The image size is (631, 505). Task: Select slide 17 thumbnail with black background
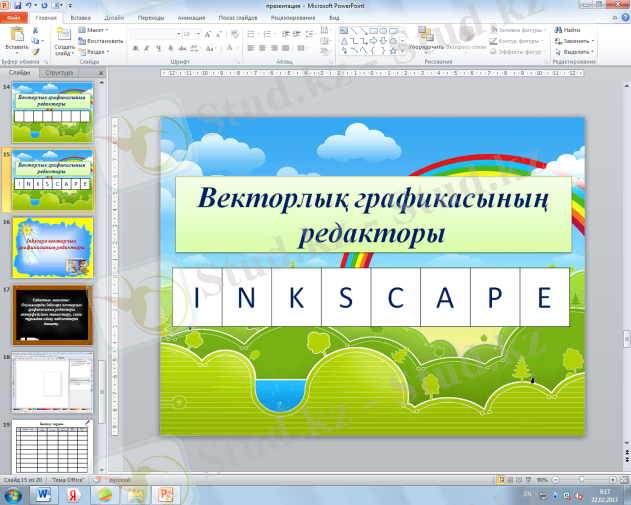[x=52, y=315]
